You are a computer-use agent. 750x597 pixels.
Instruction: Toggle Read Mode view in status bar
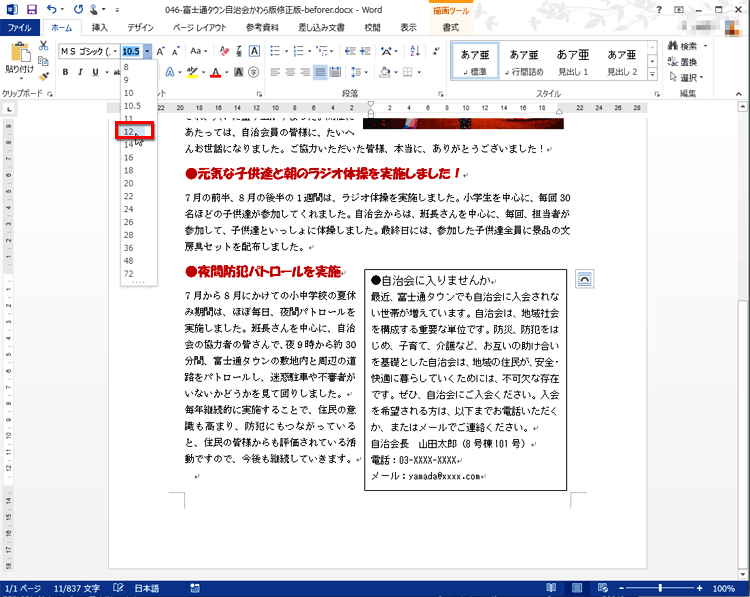(551, 588)
